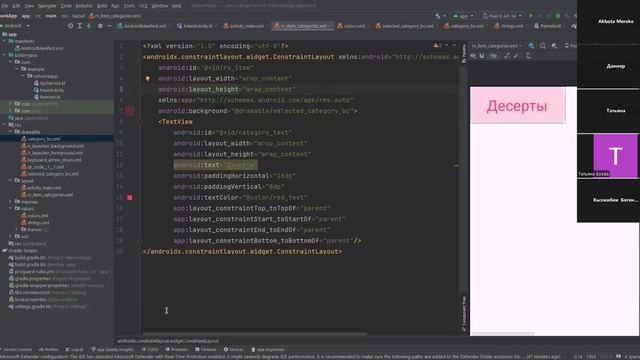
Task: Open the App Inspection tool window
Action: coord(268,350)
